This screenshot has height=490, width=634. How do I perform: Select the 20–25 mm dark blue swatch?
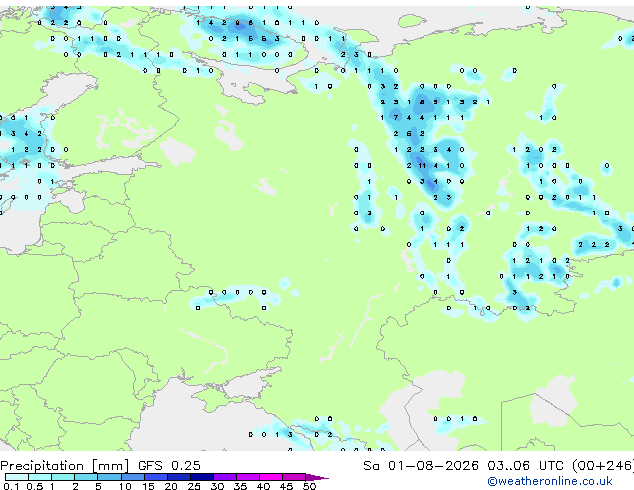tap(179, 477)
